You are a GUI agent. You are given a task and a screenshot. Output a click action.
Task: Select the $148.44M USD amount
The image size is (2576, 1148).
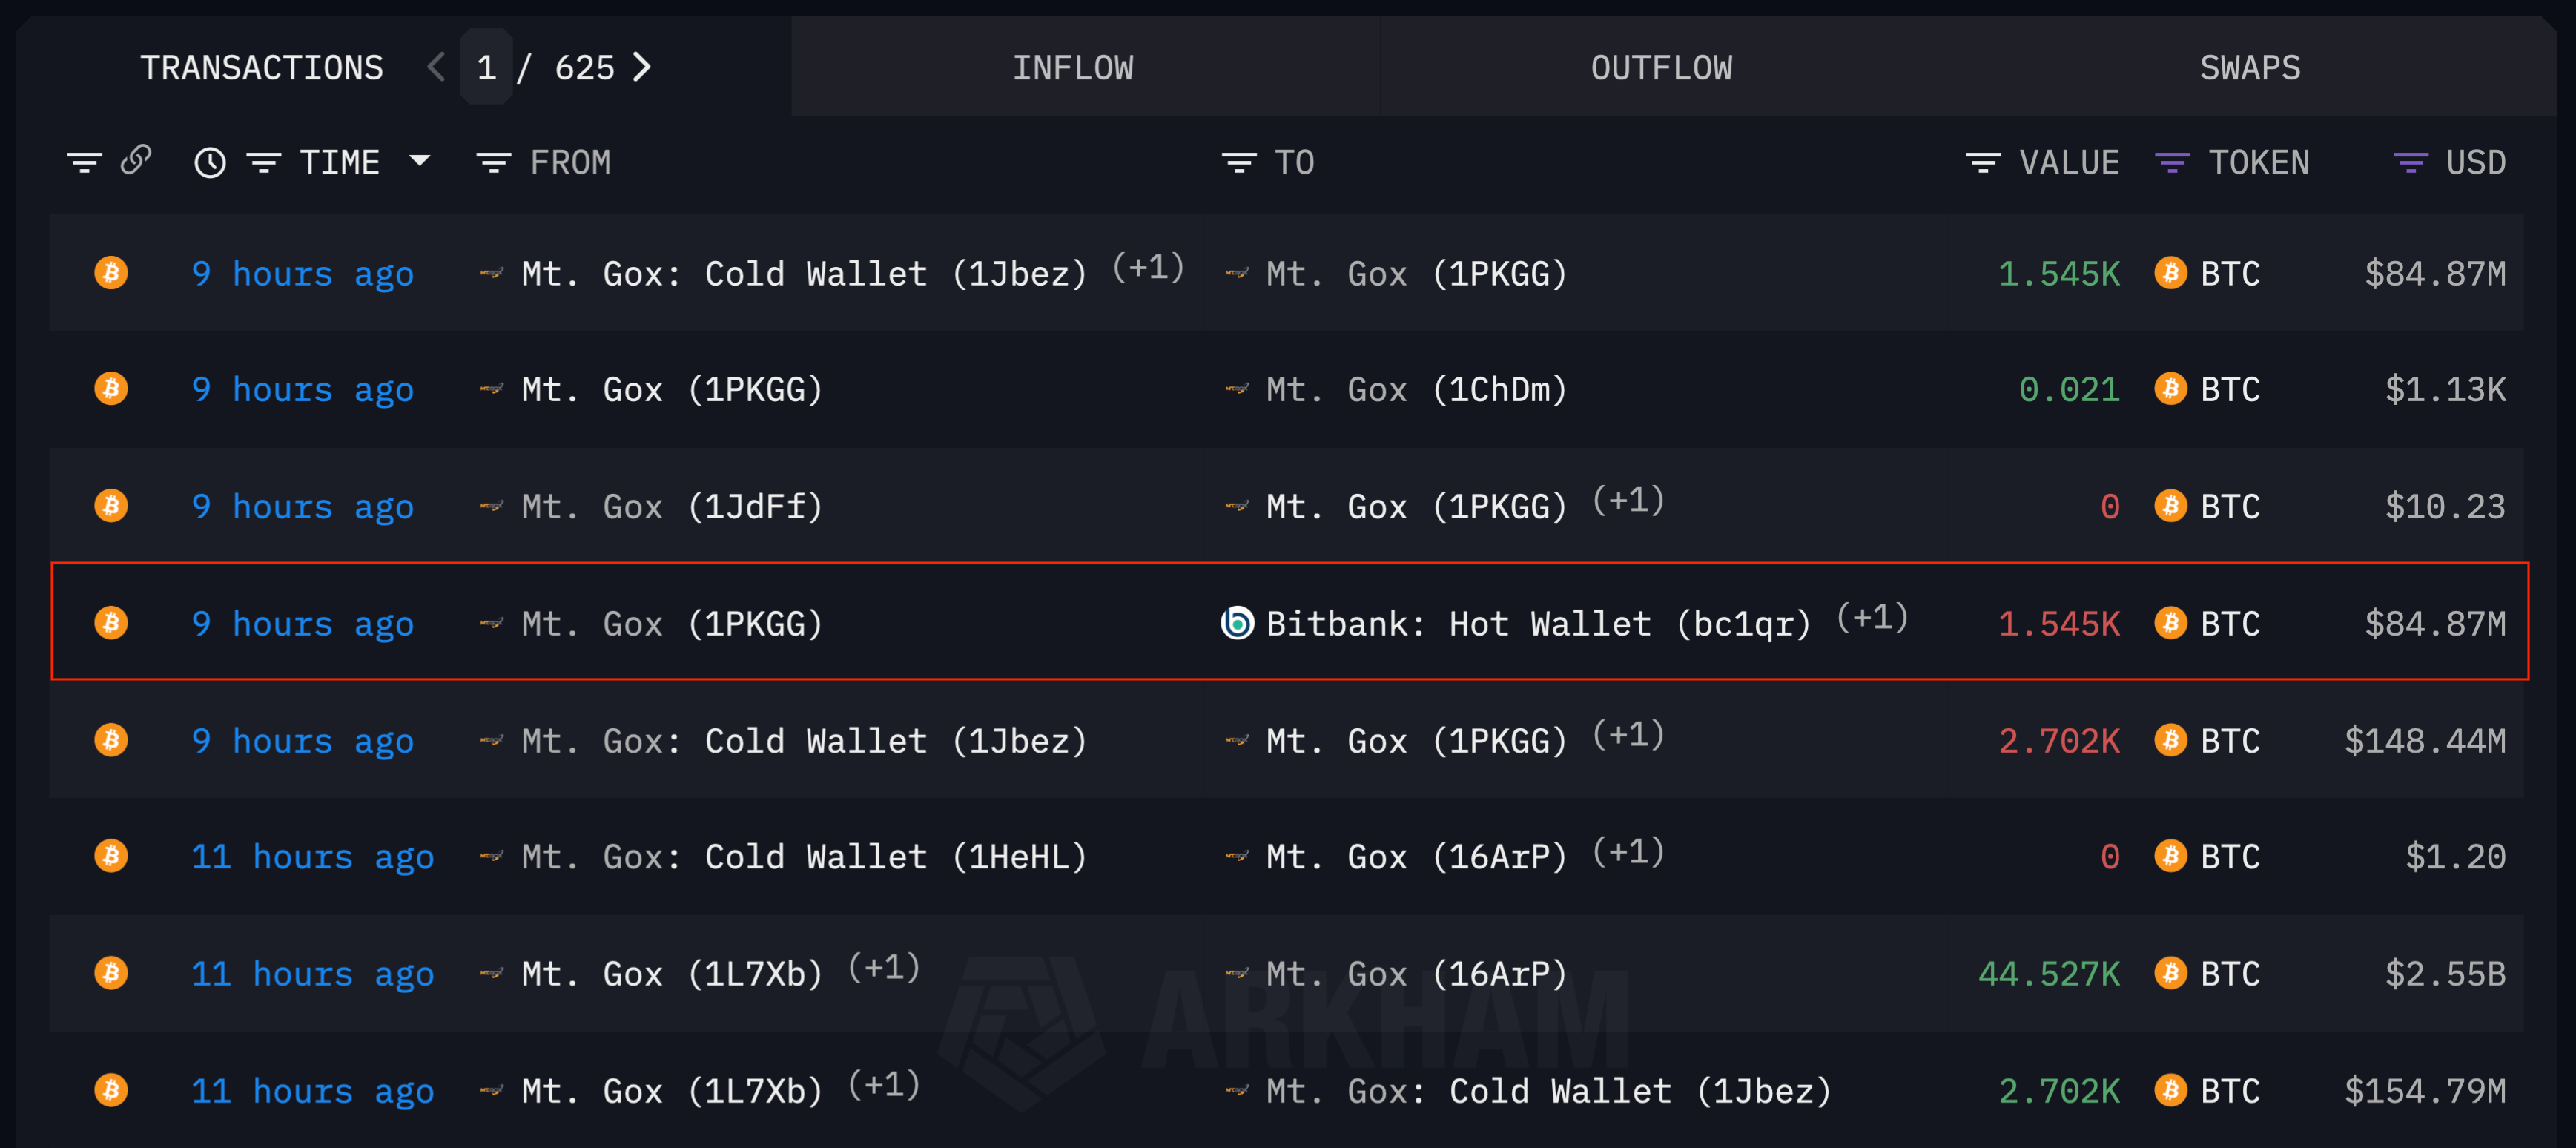(x=2425, y=741)
